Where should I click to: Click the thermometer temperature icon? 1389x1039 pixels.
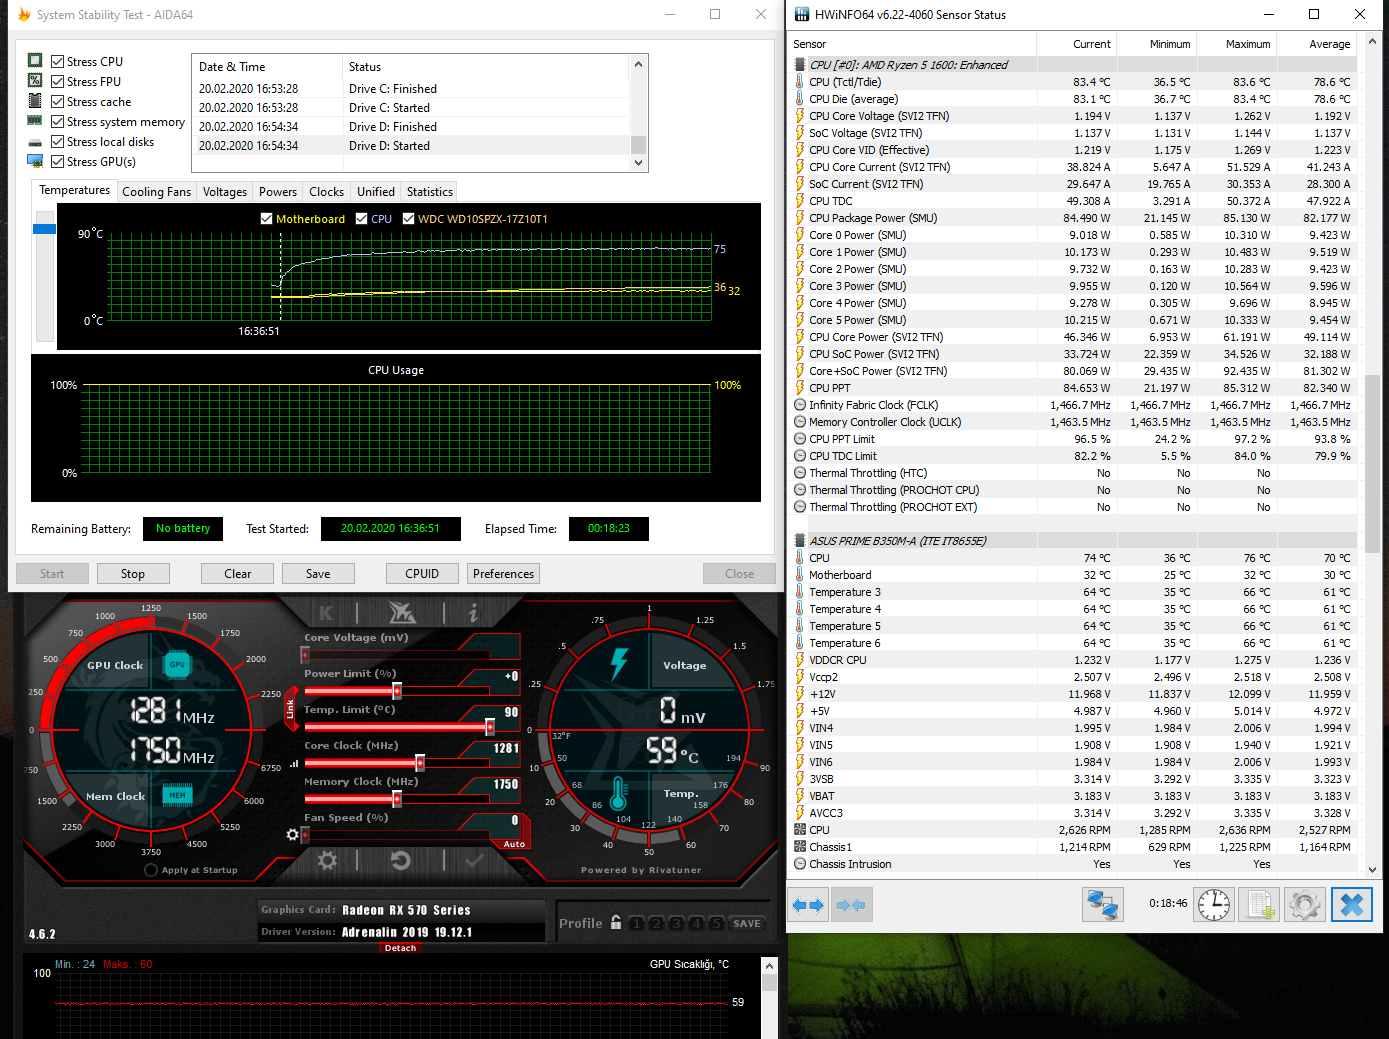click(x=618, y=794)
